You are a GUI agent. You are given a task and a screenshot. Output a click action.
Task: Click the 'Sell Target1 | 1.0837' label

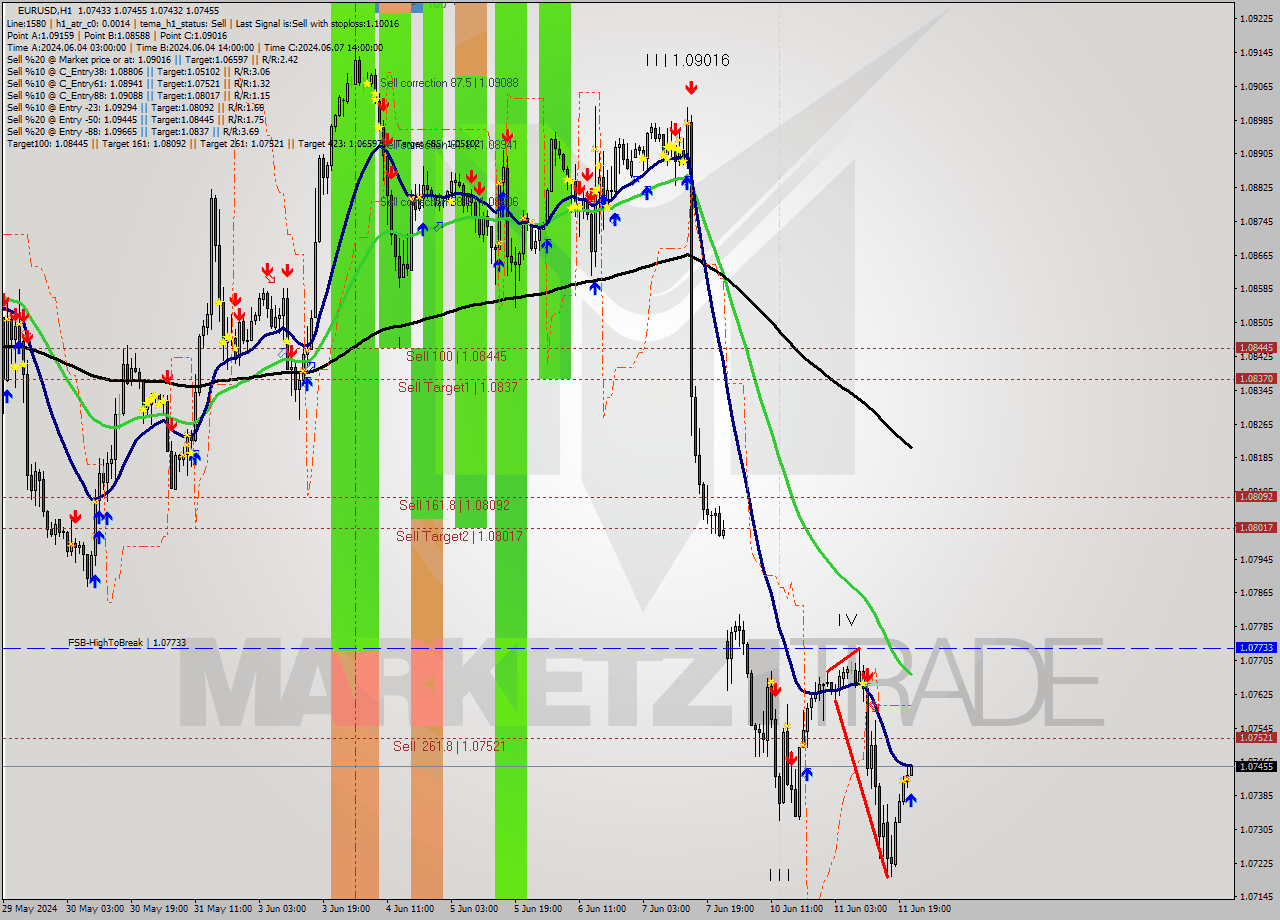pyautogui.click(x=458, y=387)
